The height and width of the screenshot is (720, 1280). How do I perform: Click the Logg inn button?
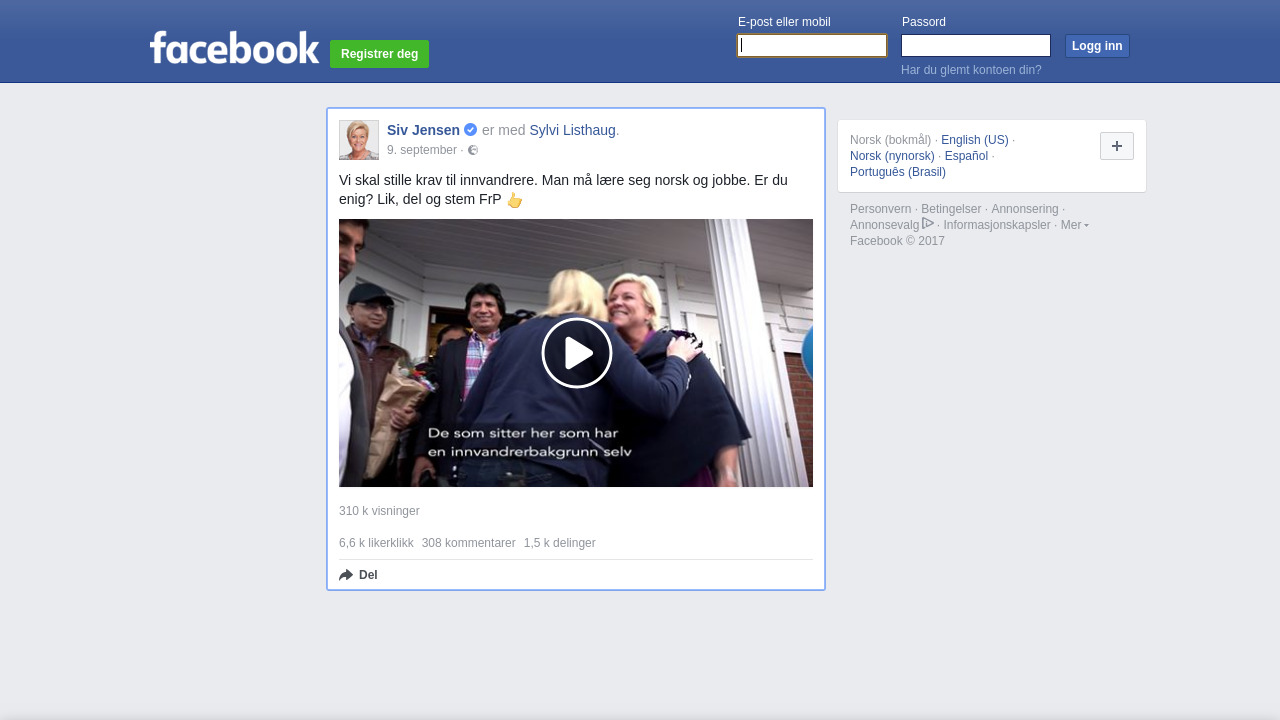coord(1097,46)
